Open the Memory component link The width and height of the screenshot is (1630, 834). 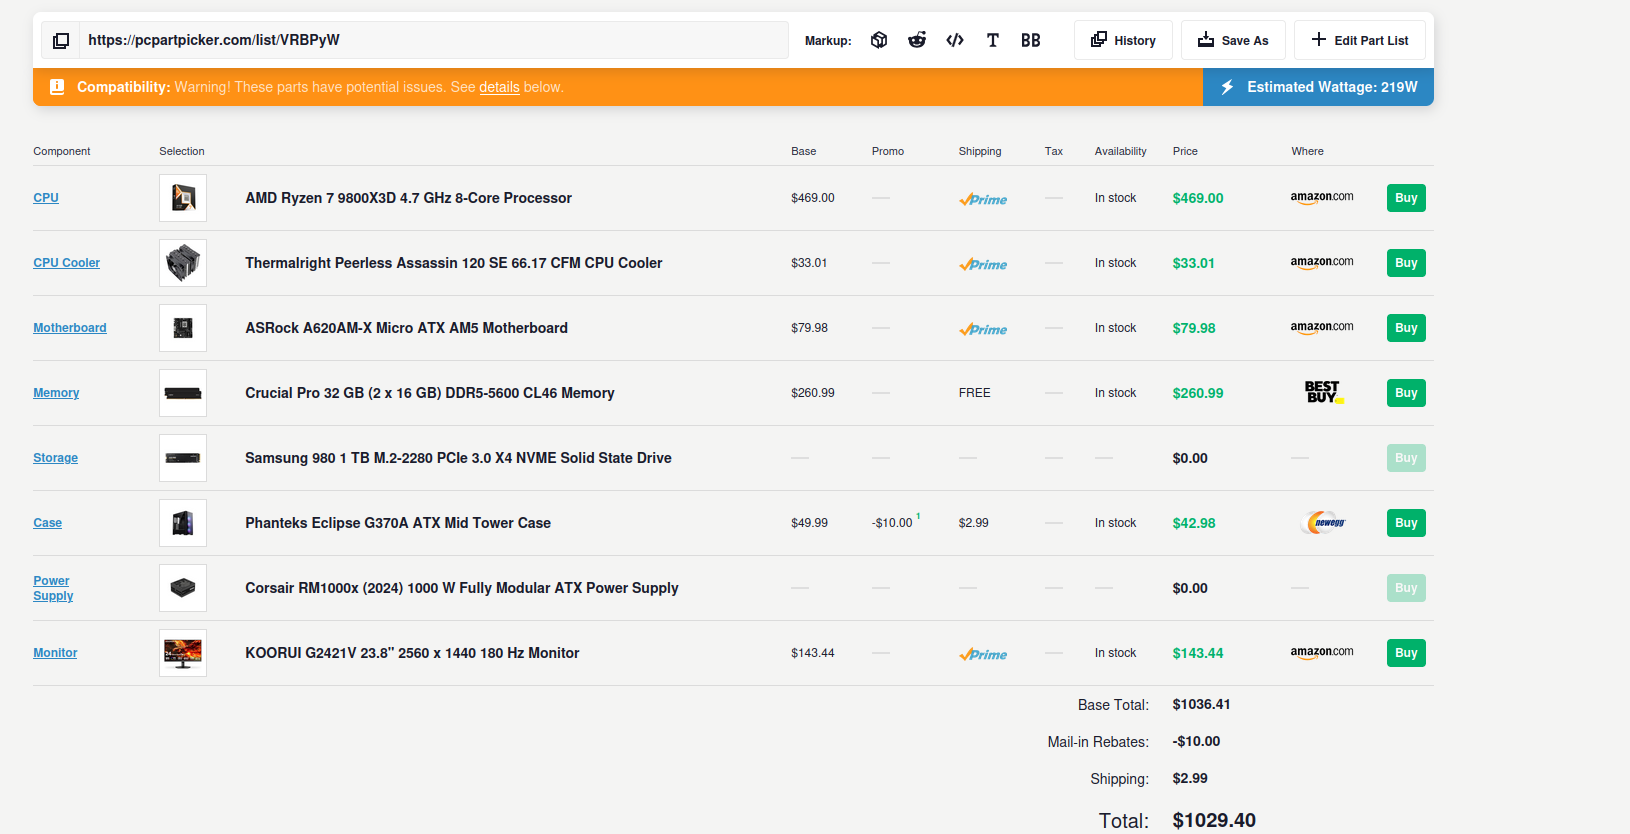[x=56, y=393]
